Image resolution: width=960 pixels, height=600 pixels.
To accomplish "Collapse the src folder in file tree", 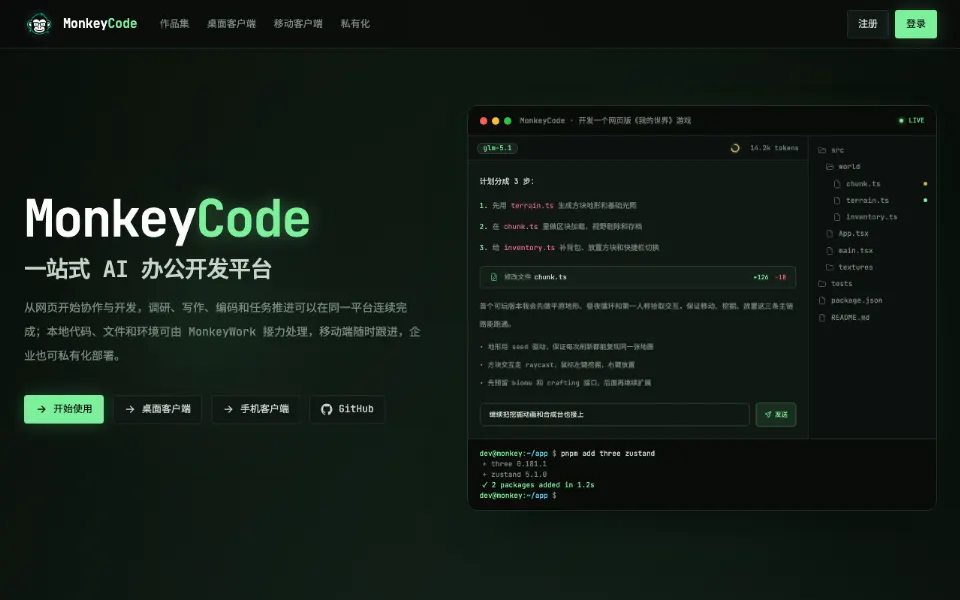I will (x=831, y=150).
